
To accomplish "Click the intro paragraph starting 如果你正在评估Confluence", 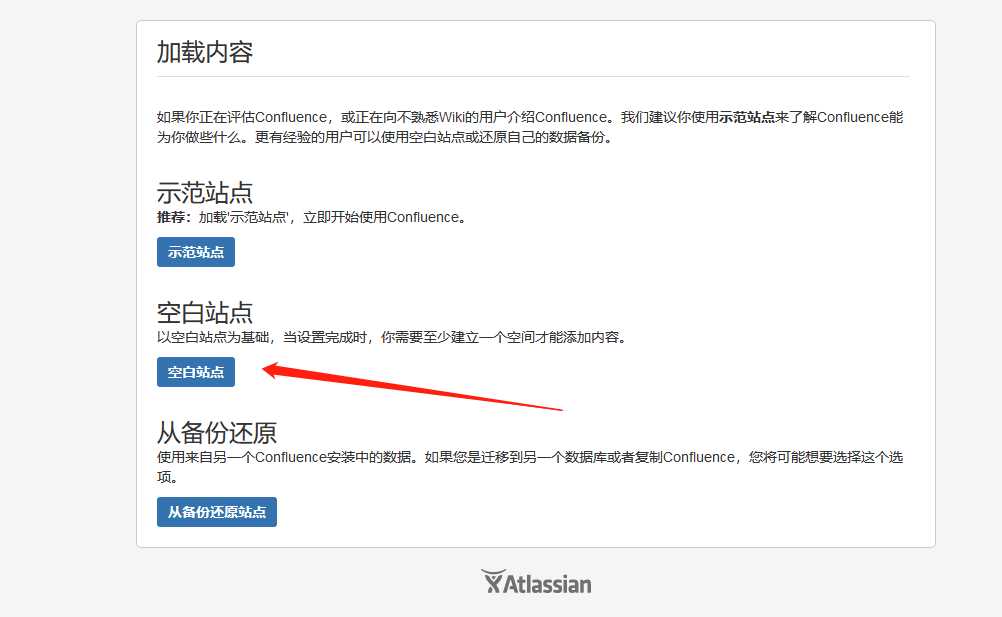I will coord(530,127).
